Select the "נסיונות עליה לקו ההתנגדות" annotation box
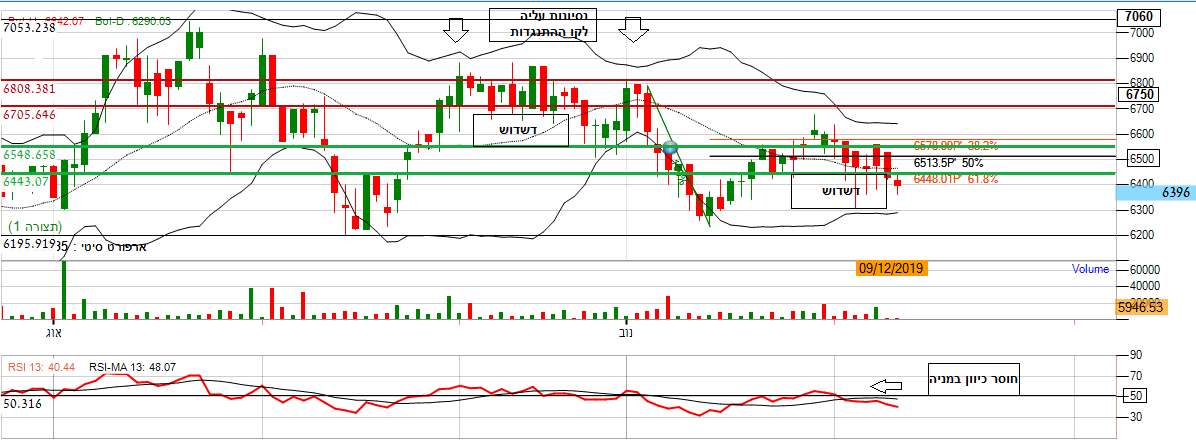The height and width of the screenshot is (440, 1196). coord(541,24)
